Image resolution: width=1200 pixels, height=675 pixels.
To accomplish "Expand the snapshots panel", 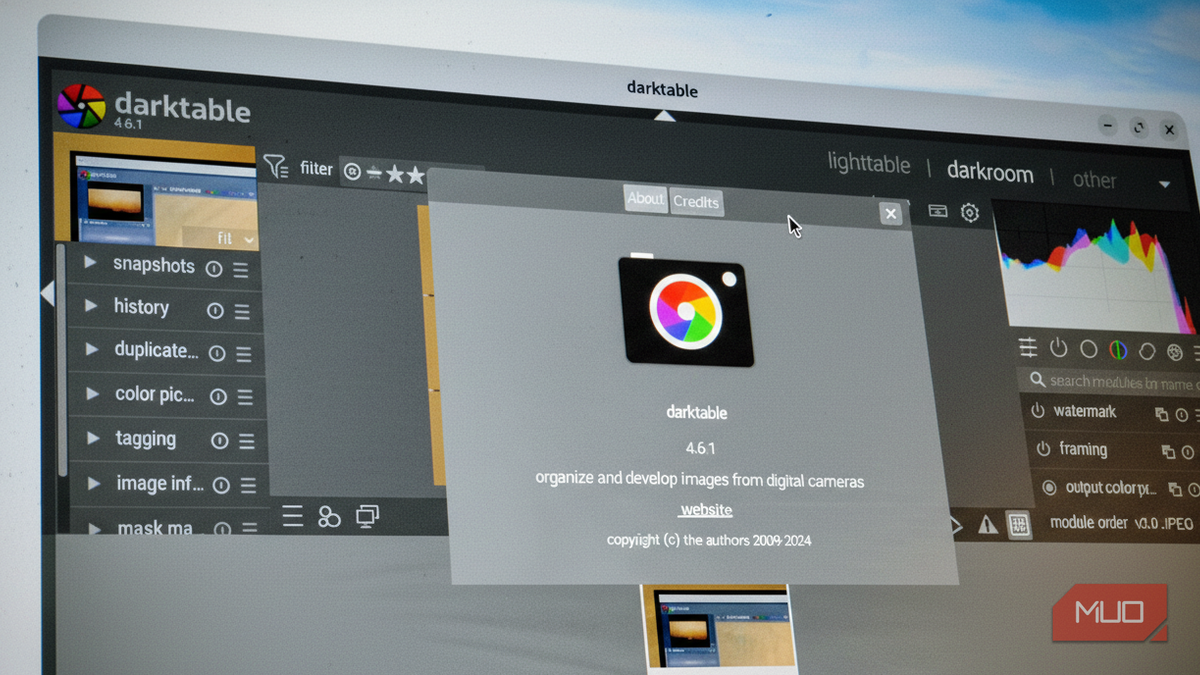I will [90, 263].
